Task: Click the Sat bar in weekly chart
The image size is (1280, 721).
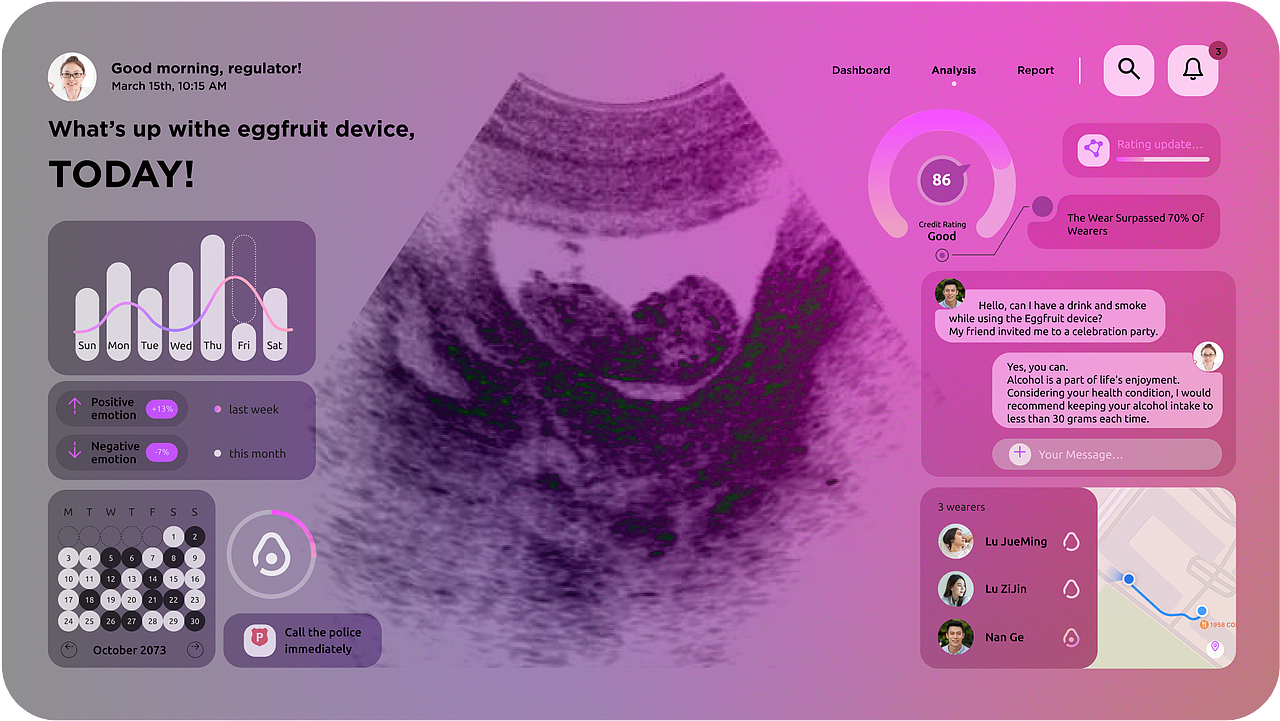Action: point(275,324)
